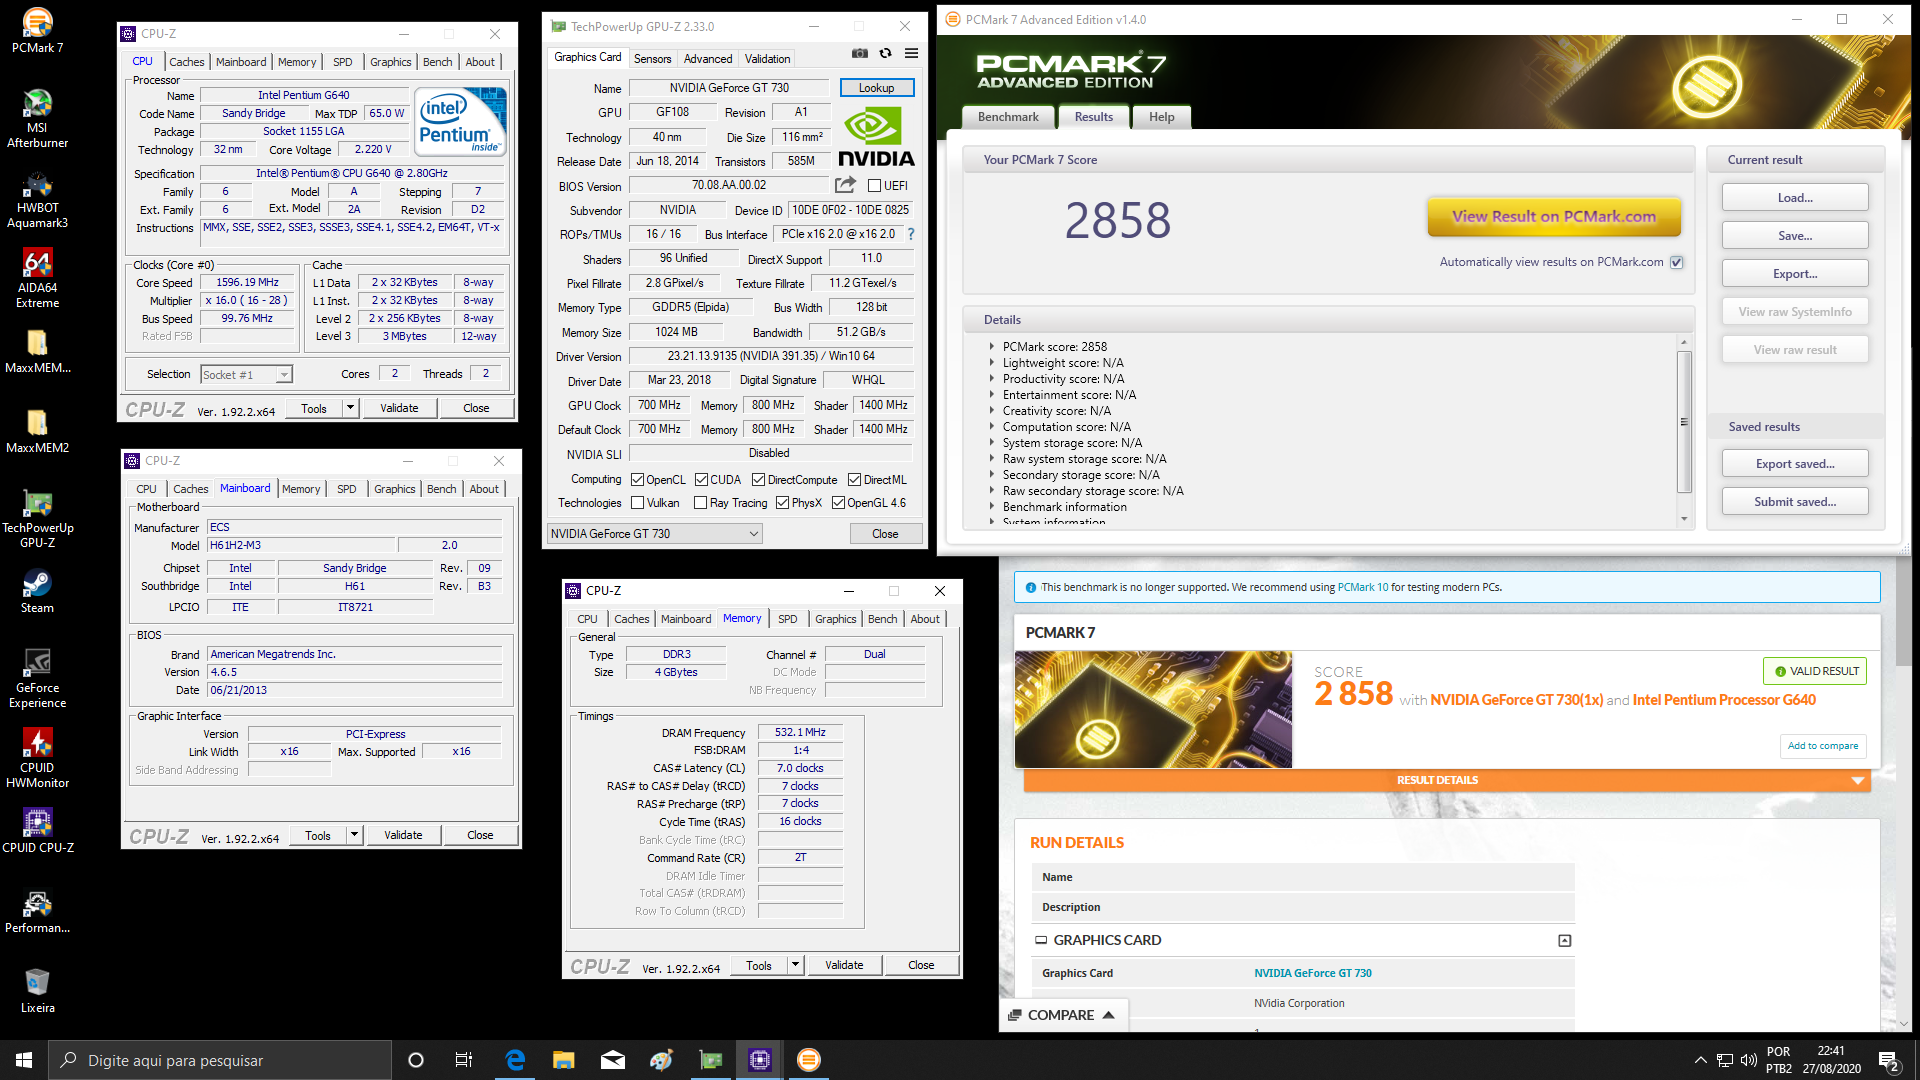
Task: Toggle PhysX checkbox
Action: click(782, 503)
